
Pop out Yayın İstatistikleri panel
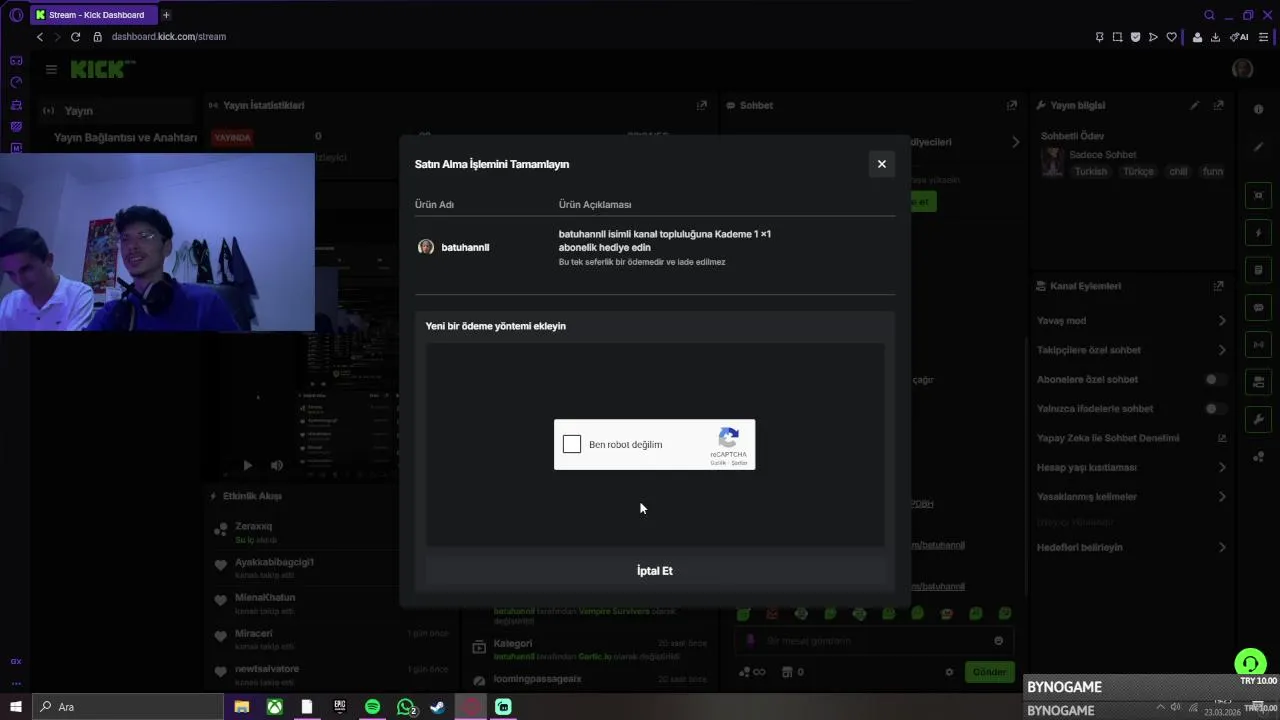pos(702,105)
